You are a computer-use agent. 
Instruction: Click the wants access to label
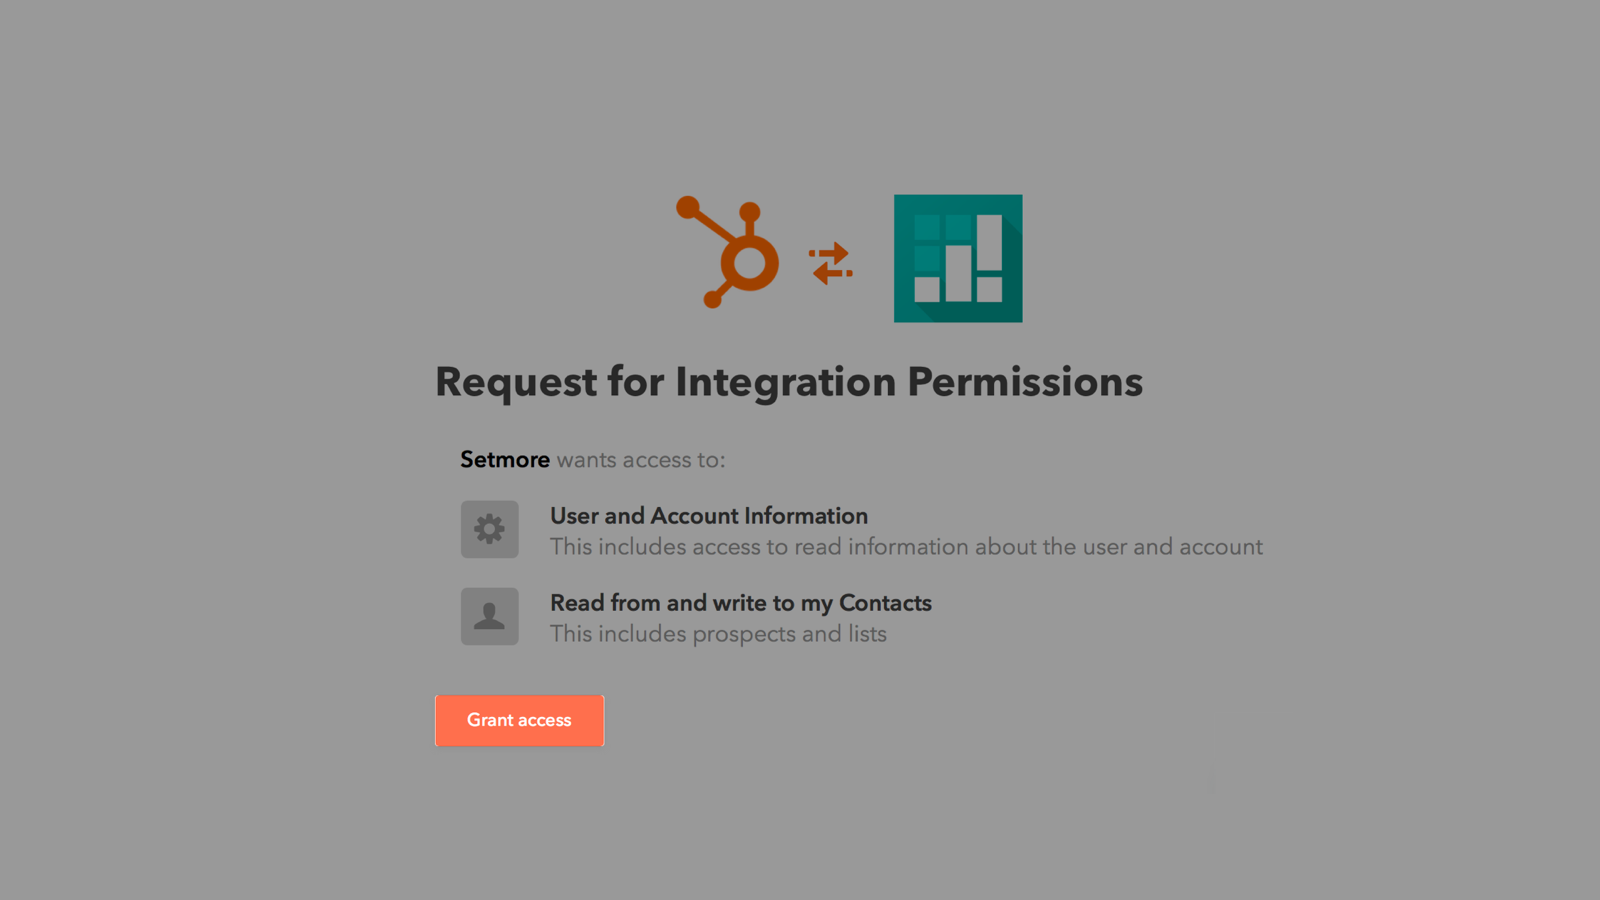click(641, 460)
